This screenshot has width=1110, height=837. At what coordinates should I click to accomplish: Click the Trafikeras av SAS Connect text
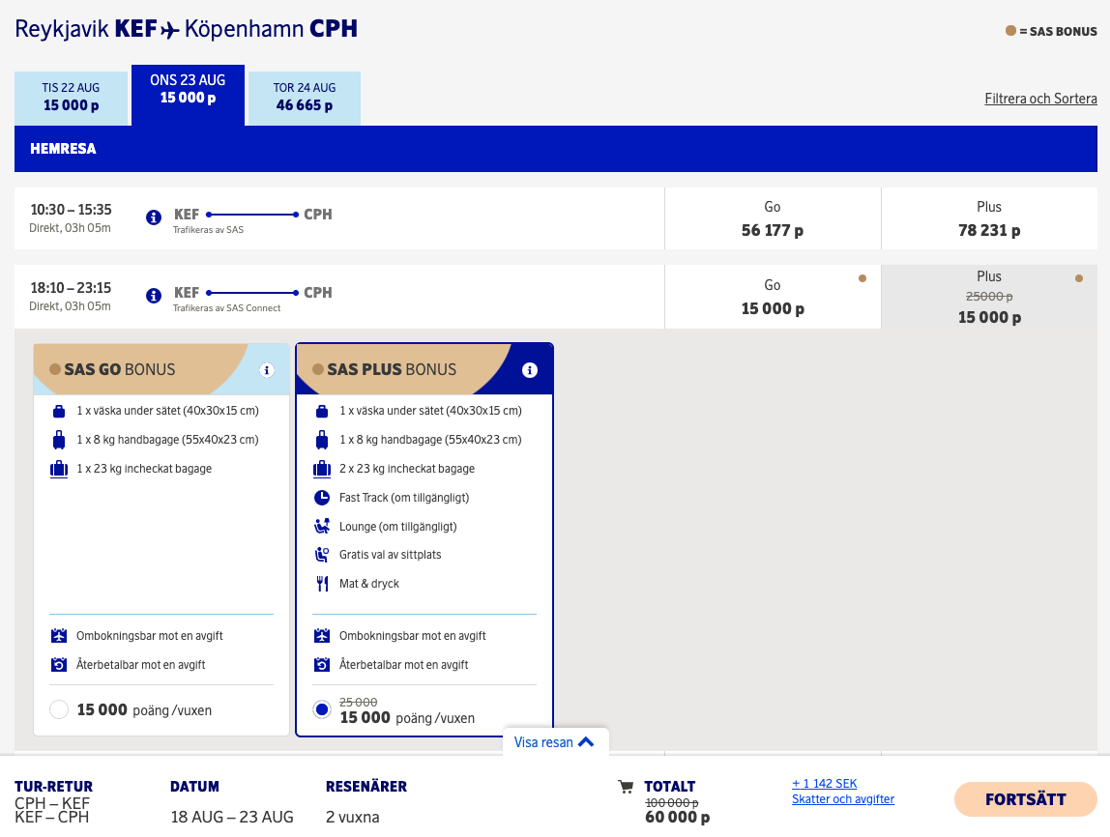tap(227, 308)
